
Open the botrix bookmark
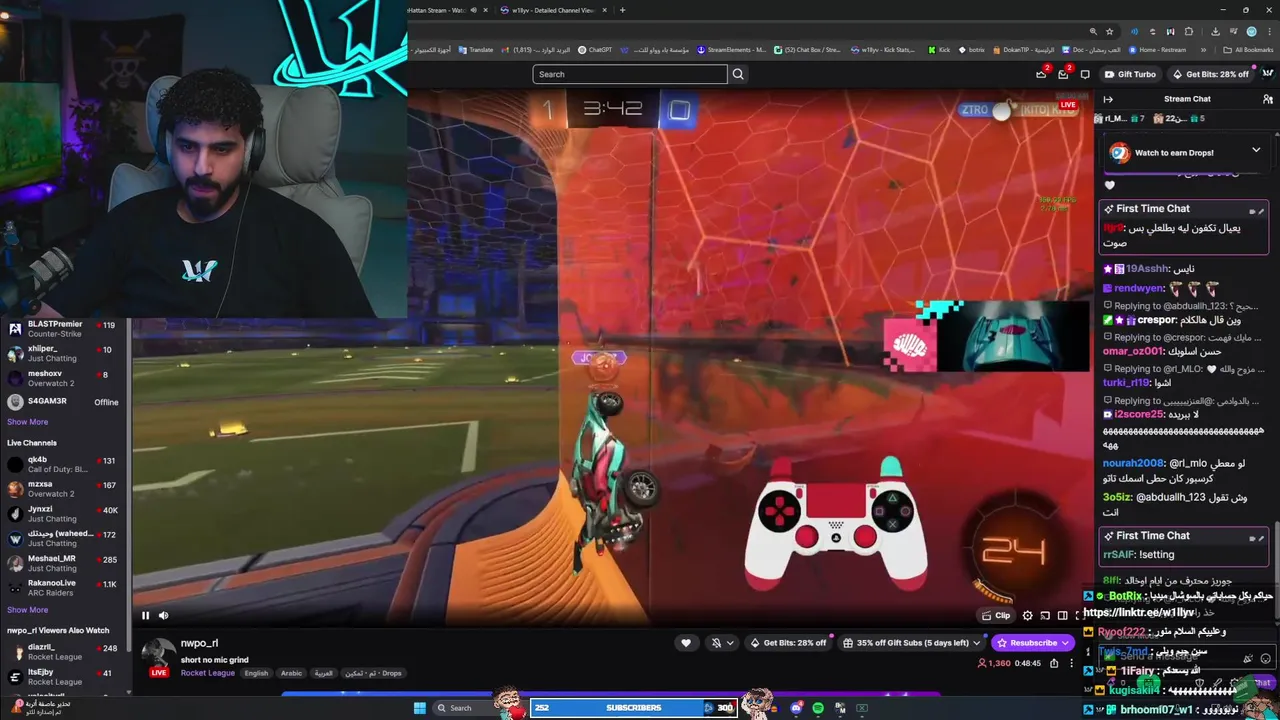[971, 50]
